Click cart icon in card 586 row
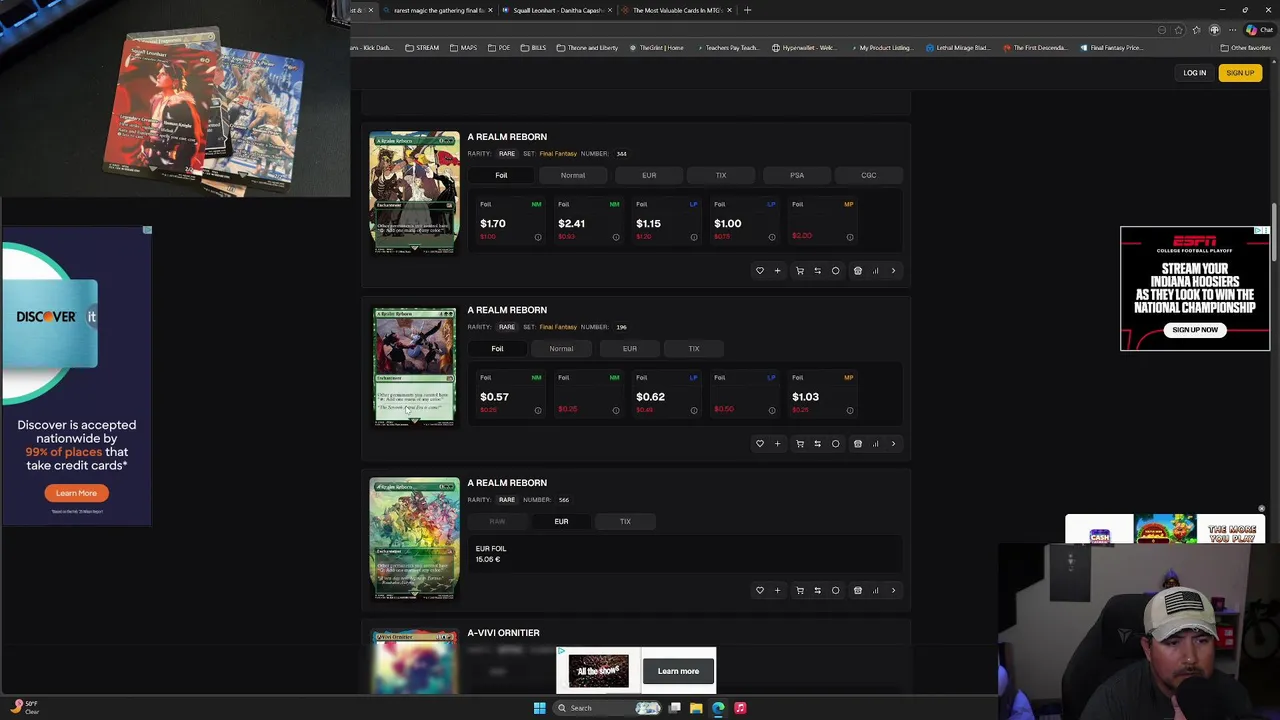 click(x=800, y=590)
